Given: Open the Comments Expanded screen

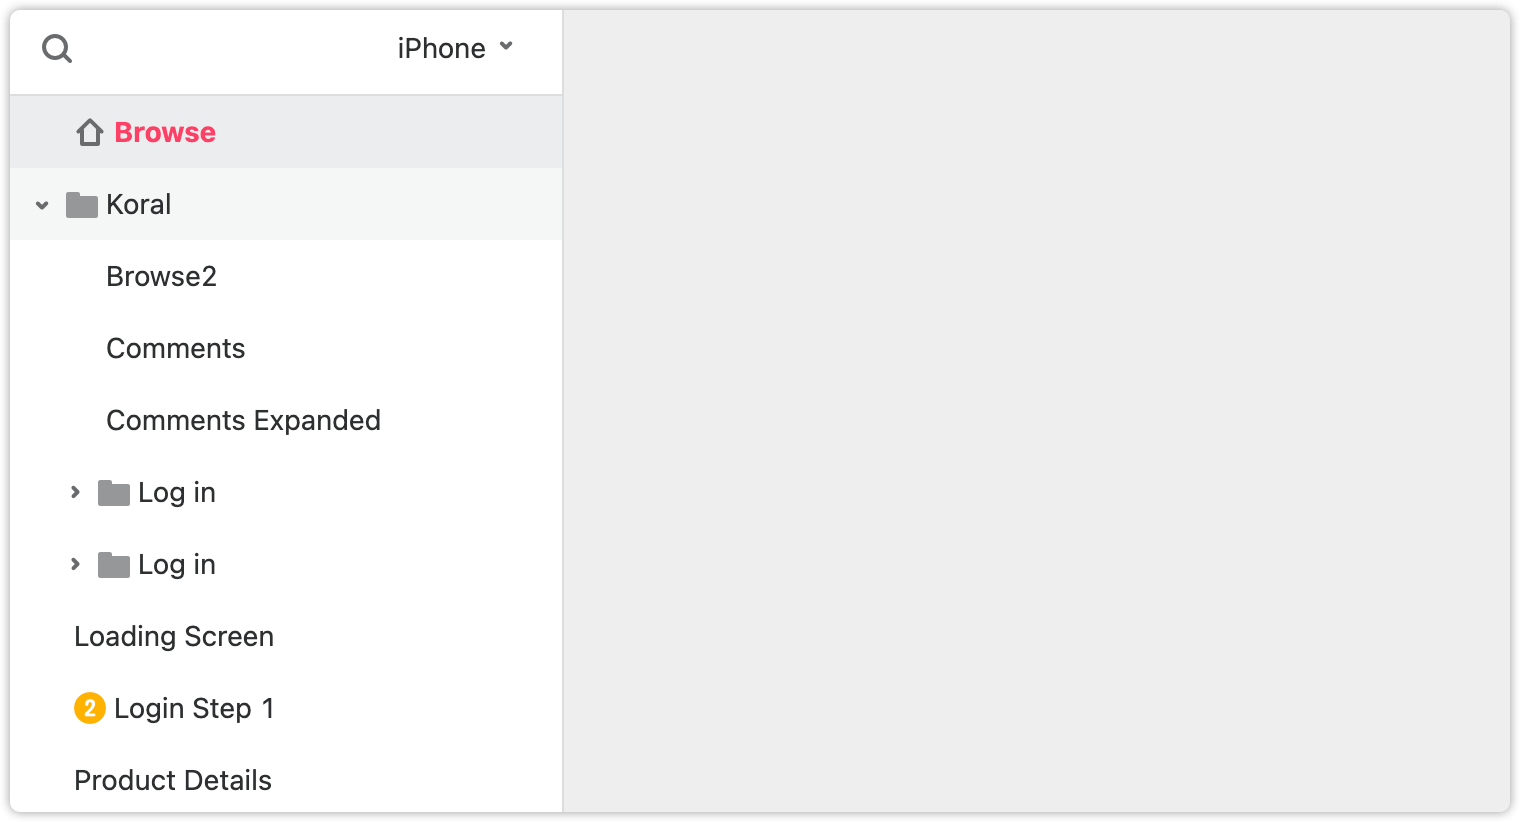Looking at the screenshot, I should tap(243, 420).
